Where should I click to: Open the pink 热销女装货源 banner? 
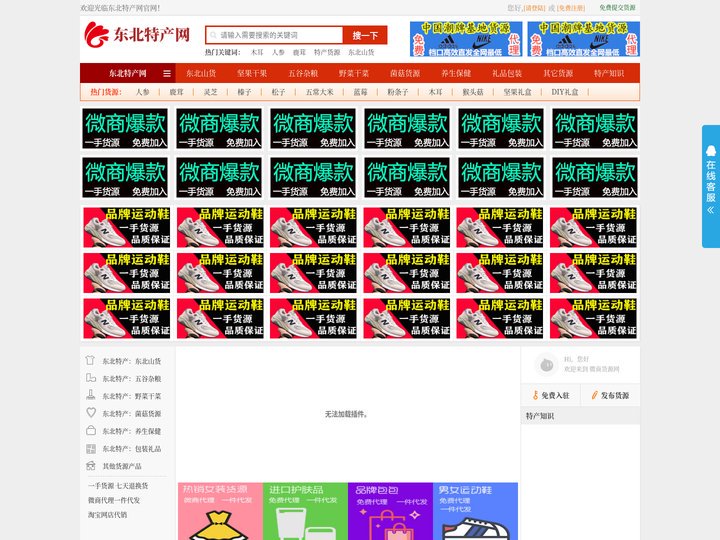(x=220, y=511)
